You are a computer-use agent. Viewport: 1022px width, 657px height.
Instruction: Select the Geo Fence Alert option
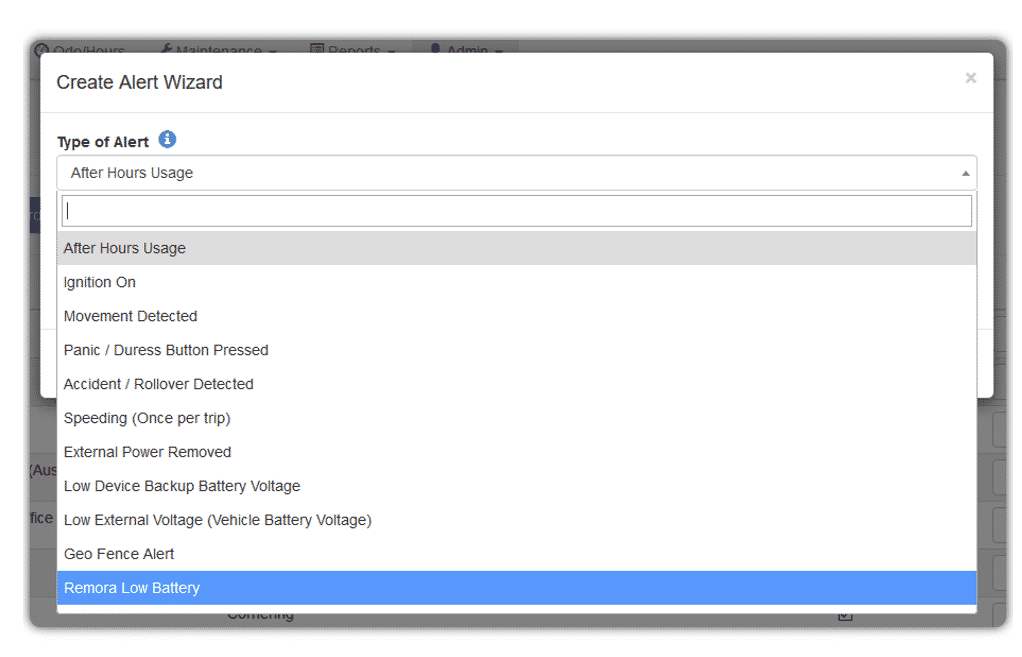click(119, 554)
